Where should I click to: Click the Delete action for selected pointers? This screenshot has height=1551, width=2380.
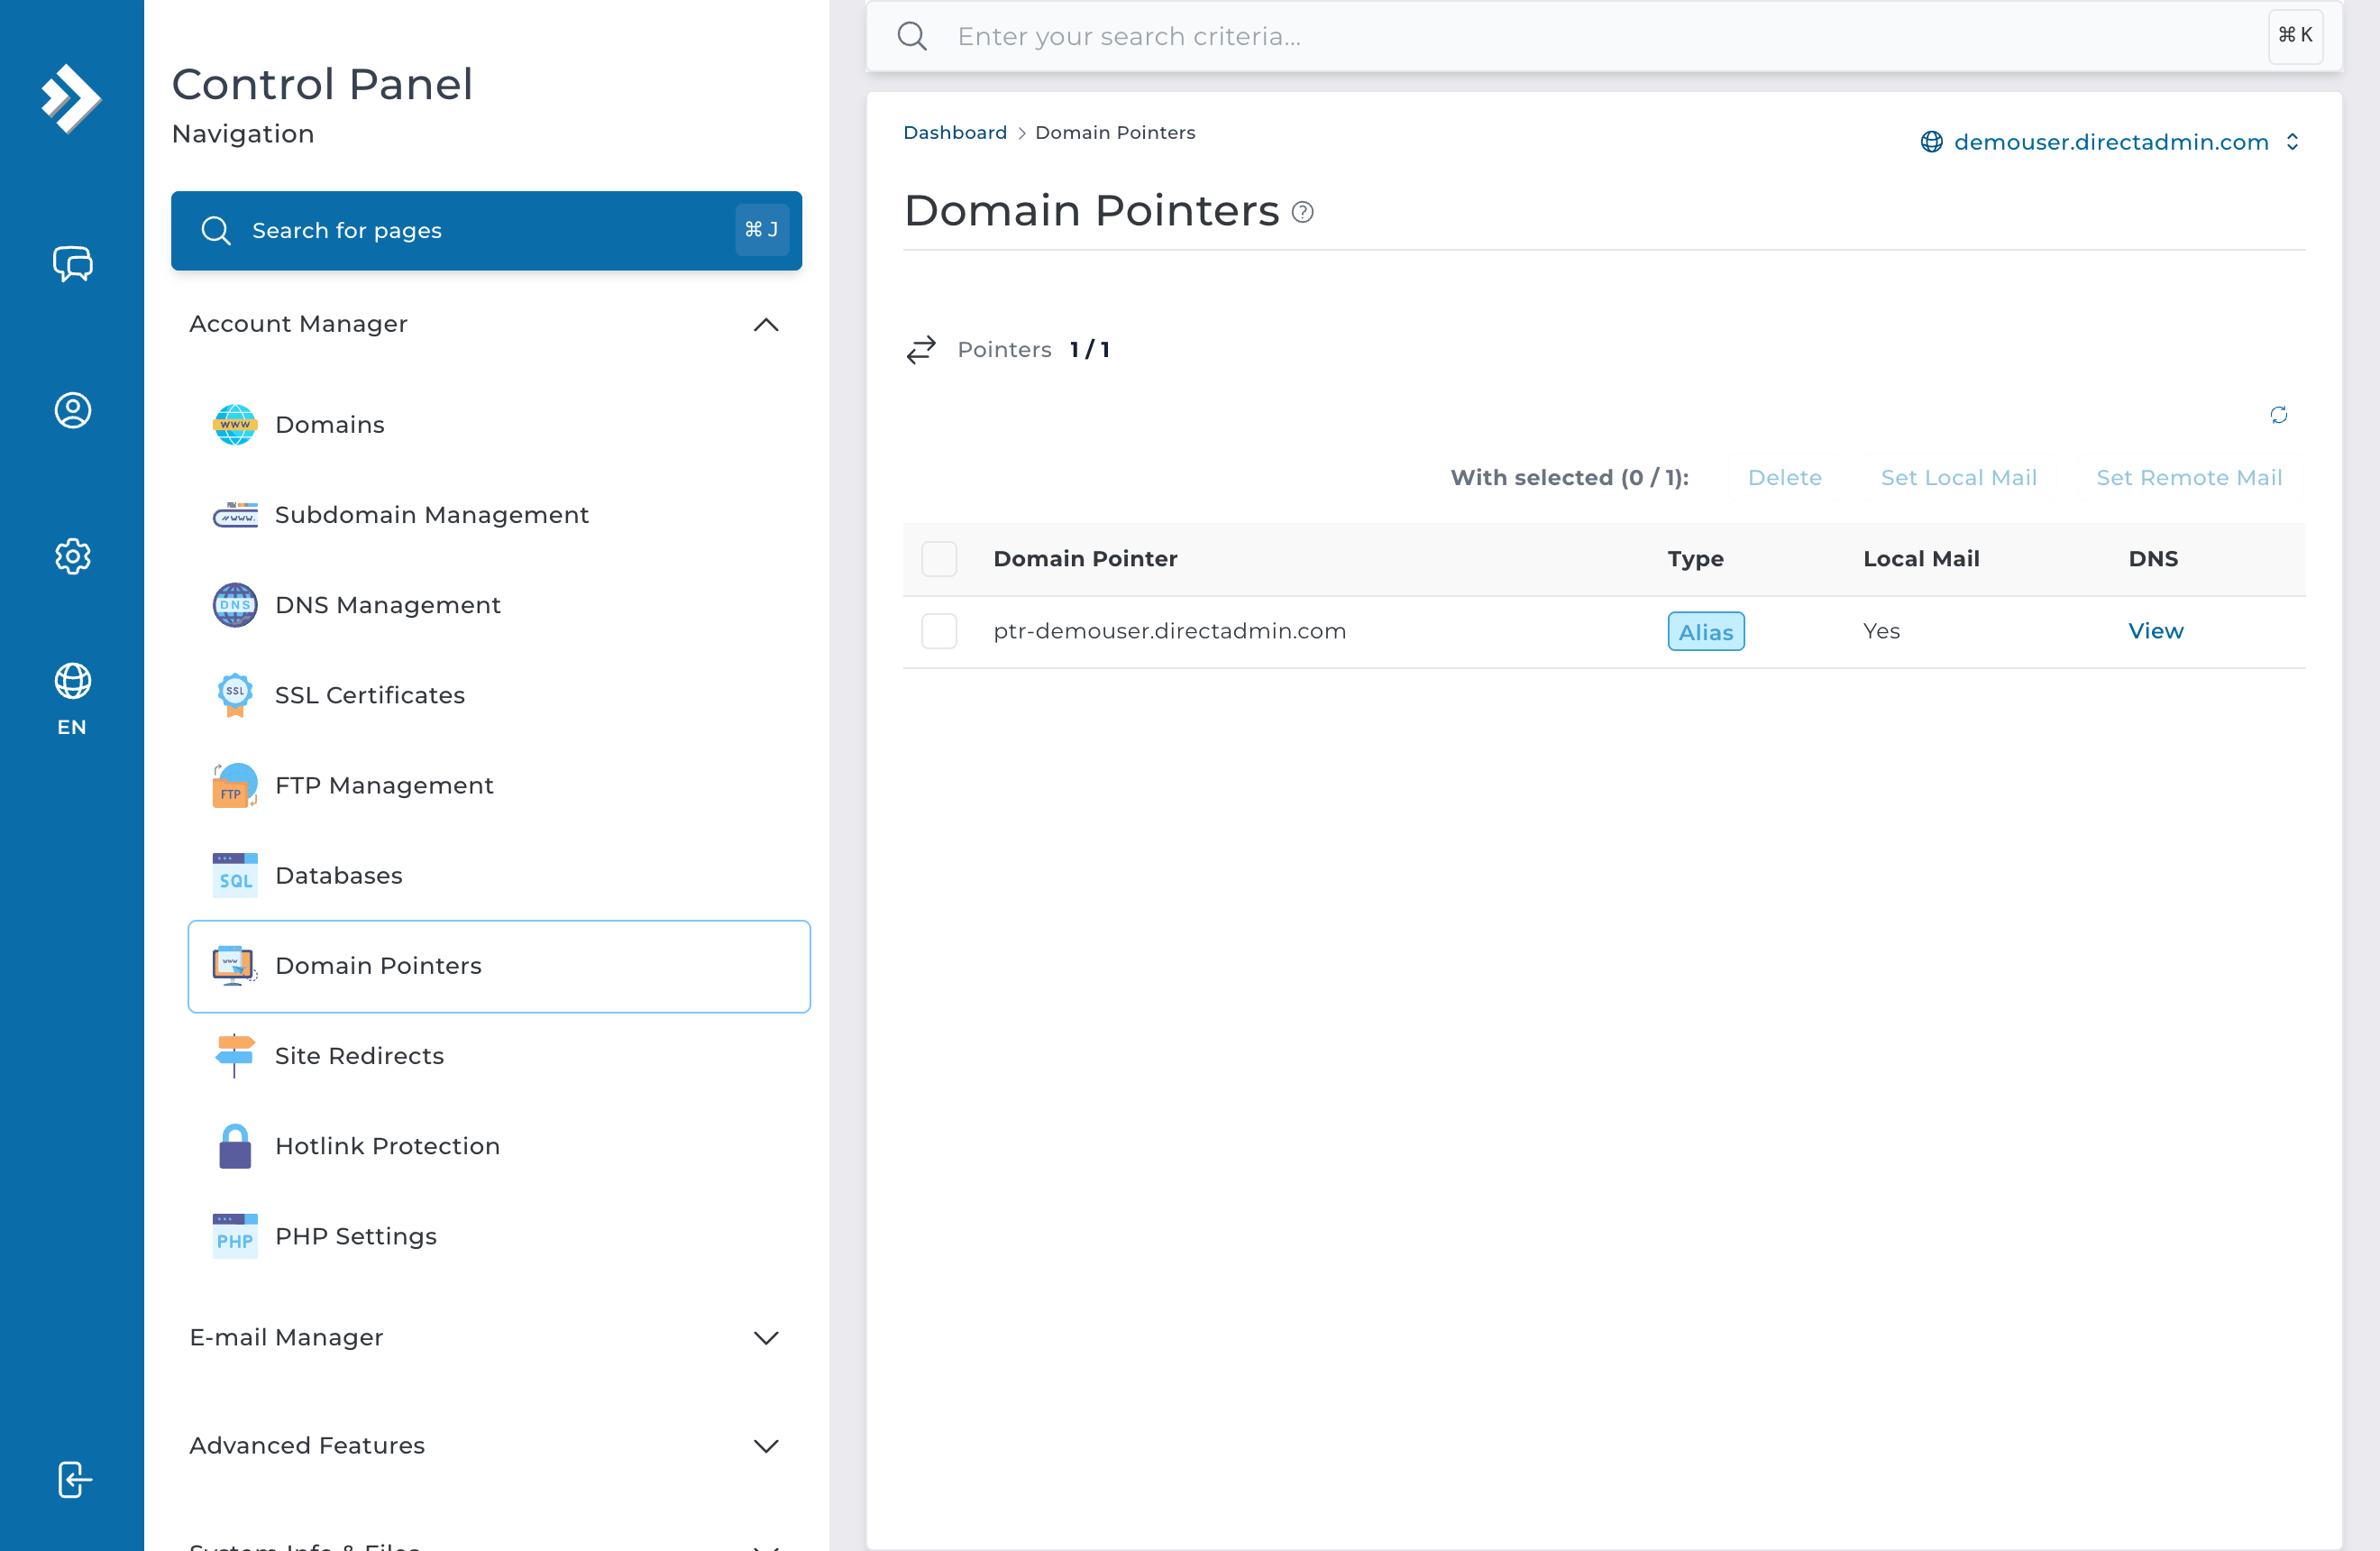[1784, 478]
